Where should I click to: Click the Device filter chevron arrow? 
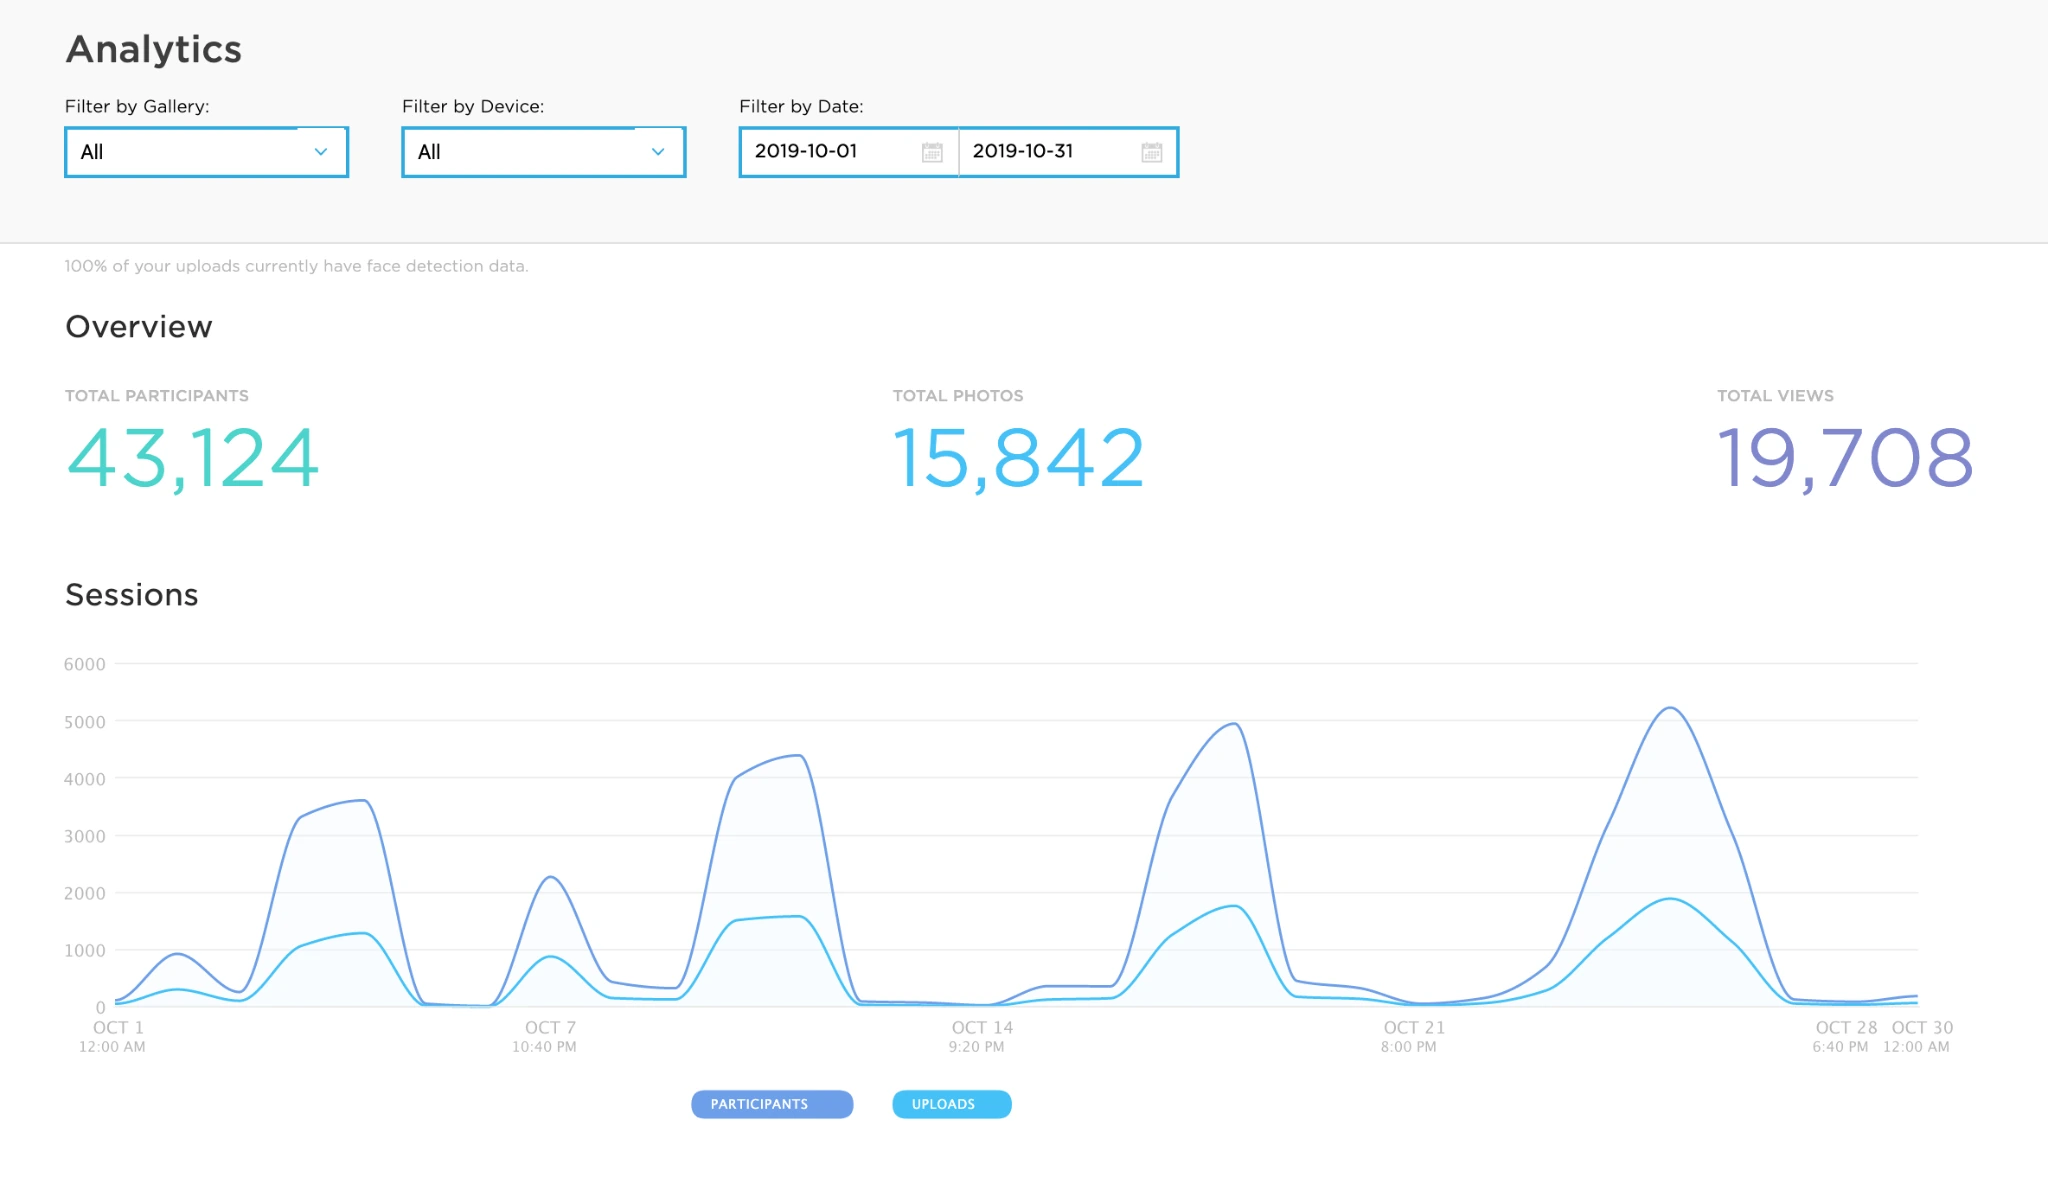(x=658, y=152)
